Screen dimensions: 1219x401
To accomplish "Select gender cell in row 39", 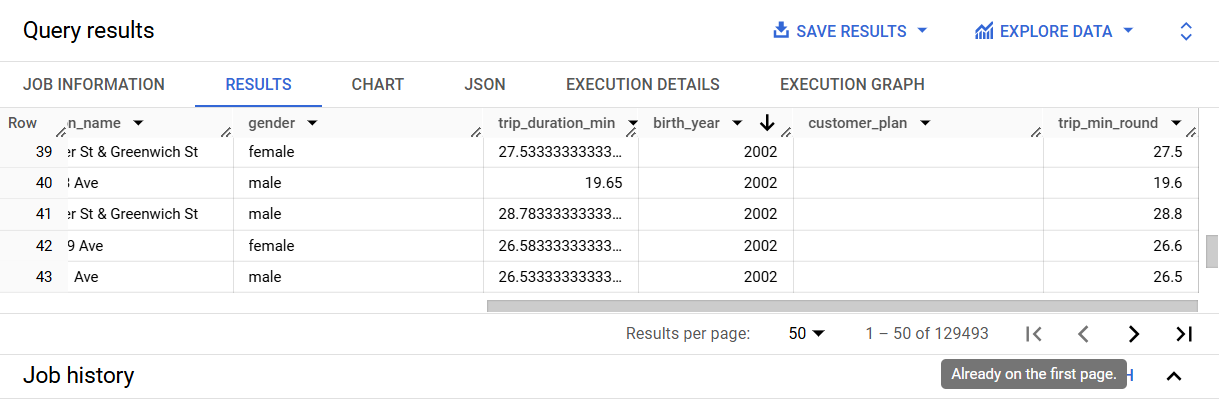I will (358, 152).
